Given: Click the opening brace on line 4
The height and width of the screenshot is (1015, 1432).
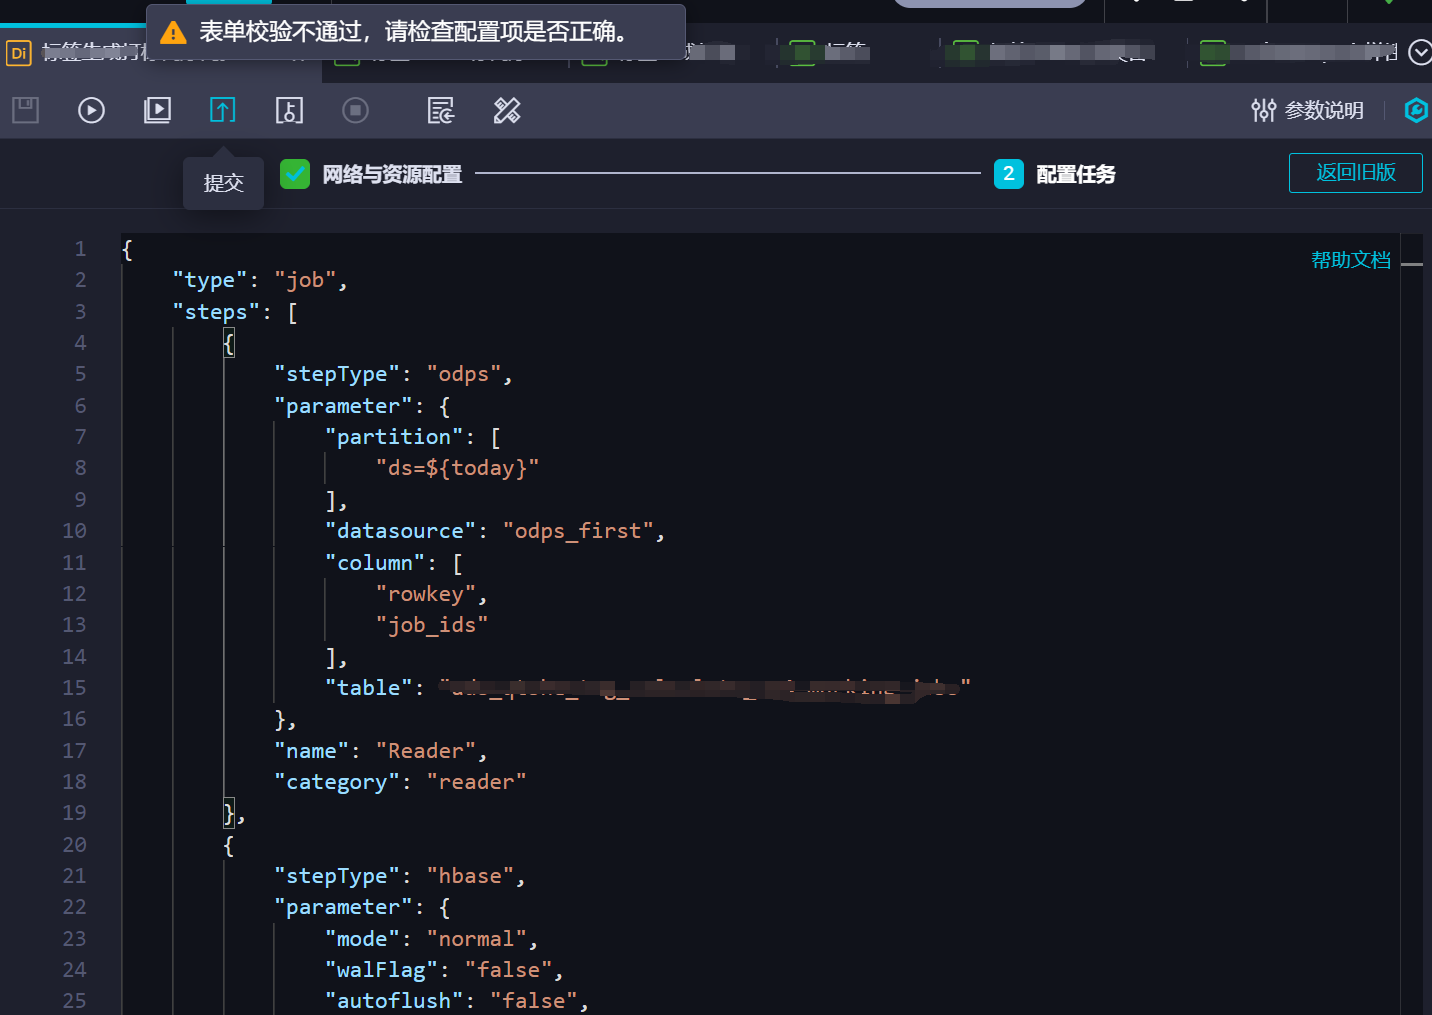Looking at the screenshot, I should pyautogui.click(x=229, y=344).
